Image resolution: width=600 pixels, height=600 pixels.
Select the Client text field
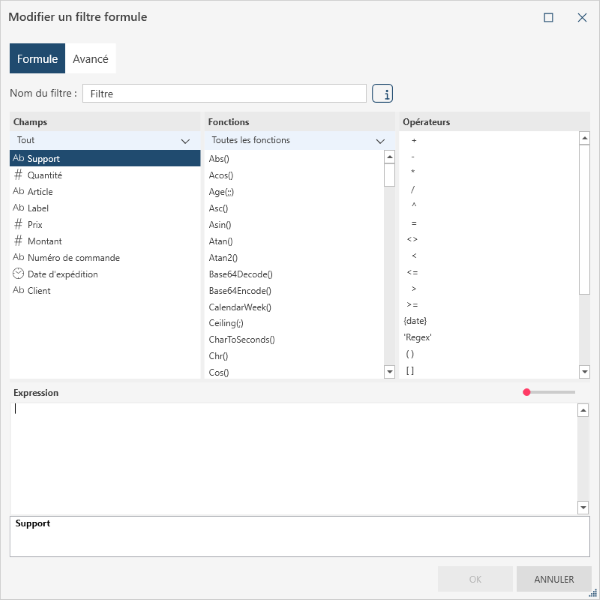pyautogui.click(x=39, y=291)
